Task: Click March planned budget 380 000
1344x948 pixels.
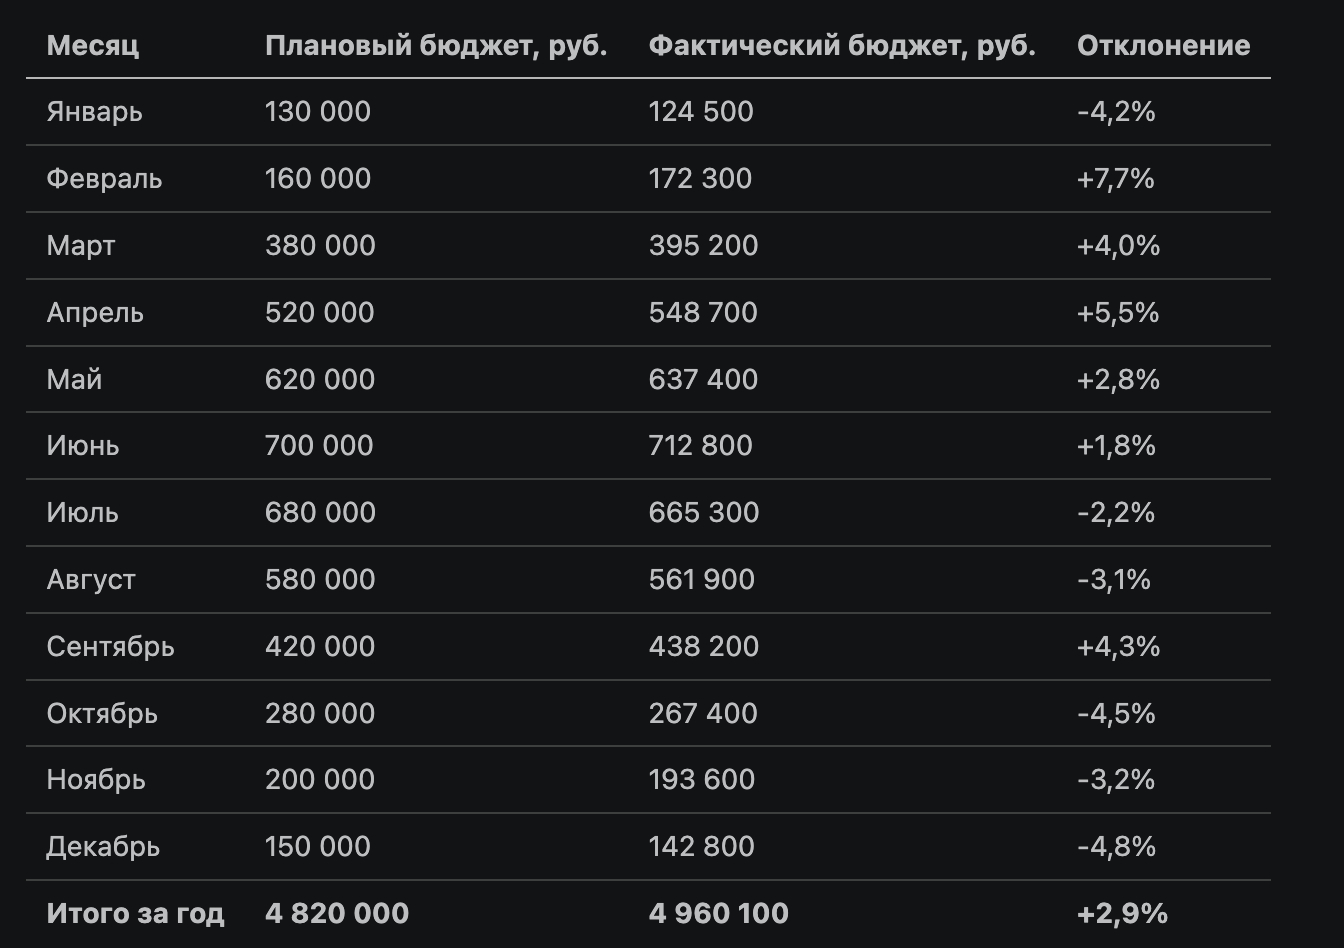Action: pos(320,246)
